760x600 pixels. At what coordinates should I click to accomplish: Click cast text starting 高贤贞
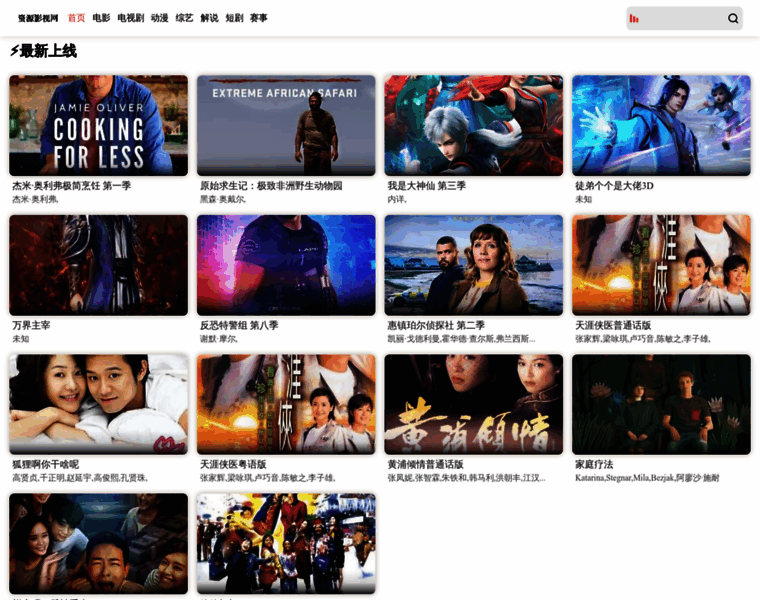[x=80, y=478]
